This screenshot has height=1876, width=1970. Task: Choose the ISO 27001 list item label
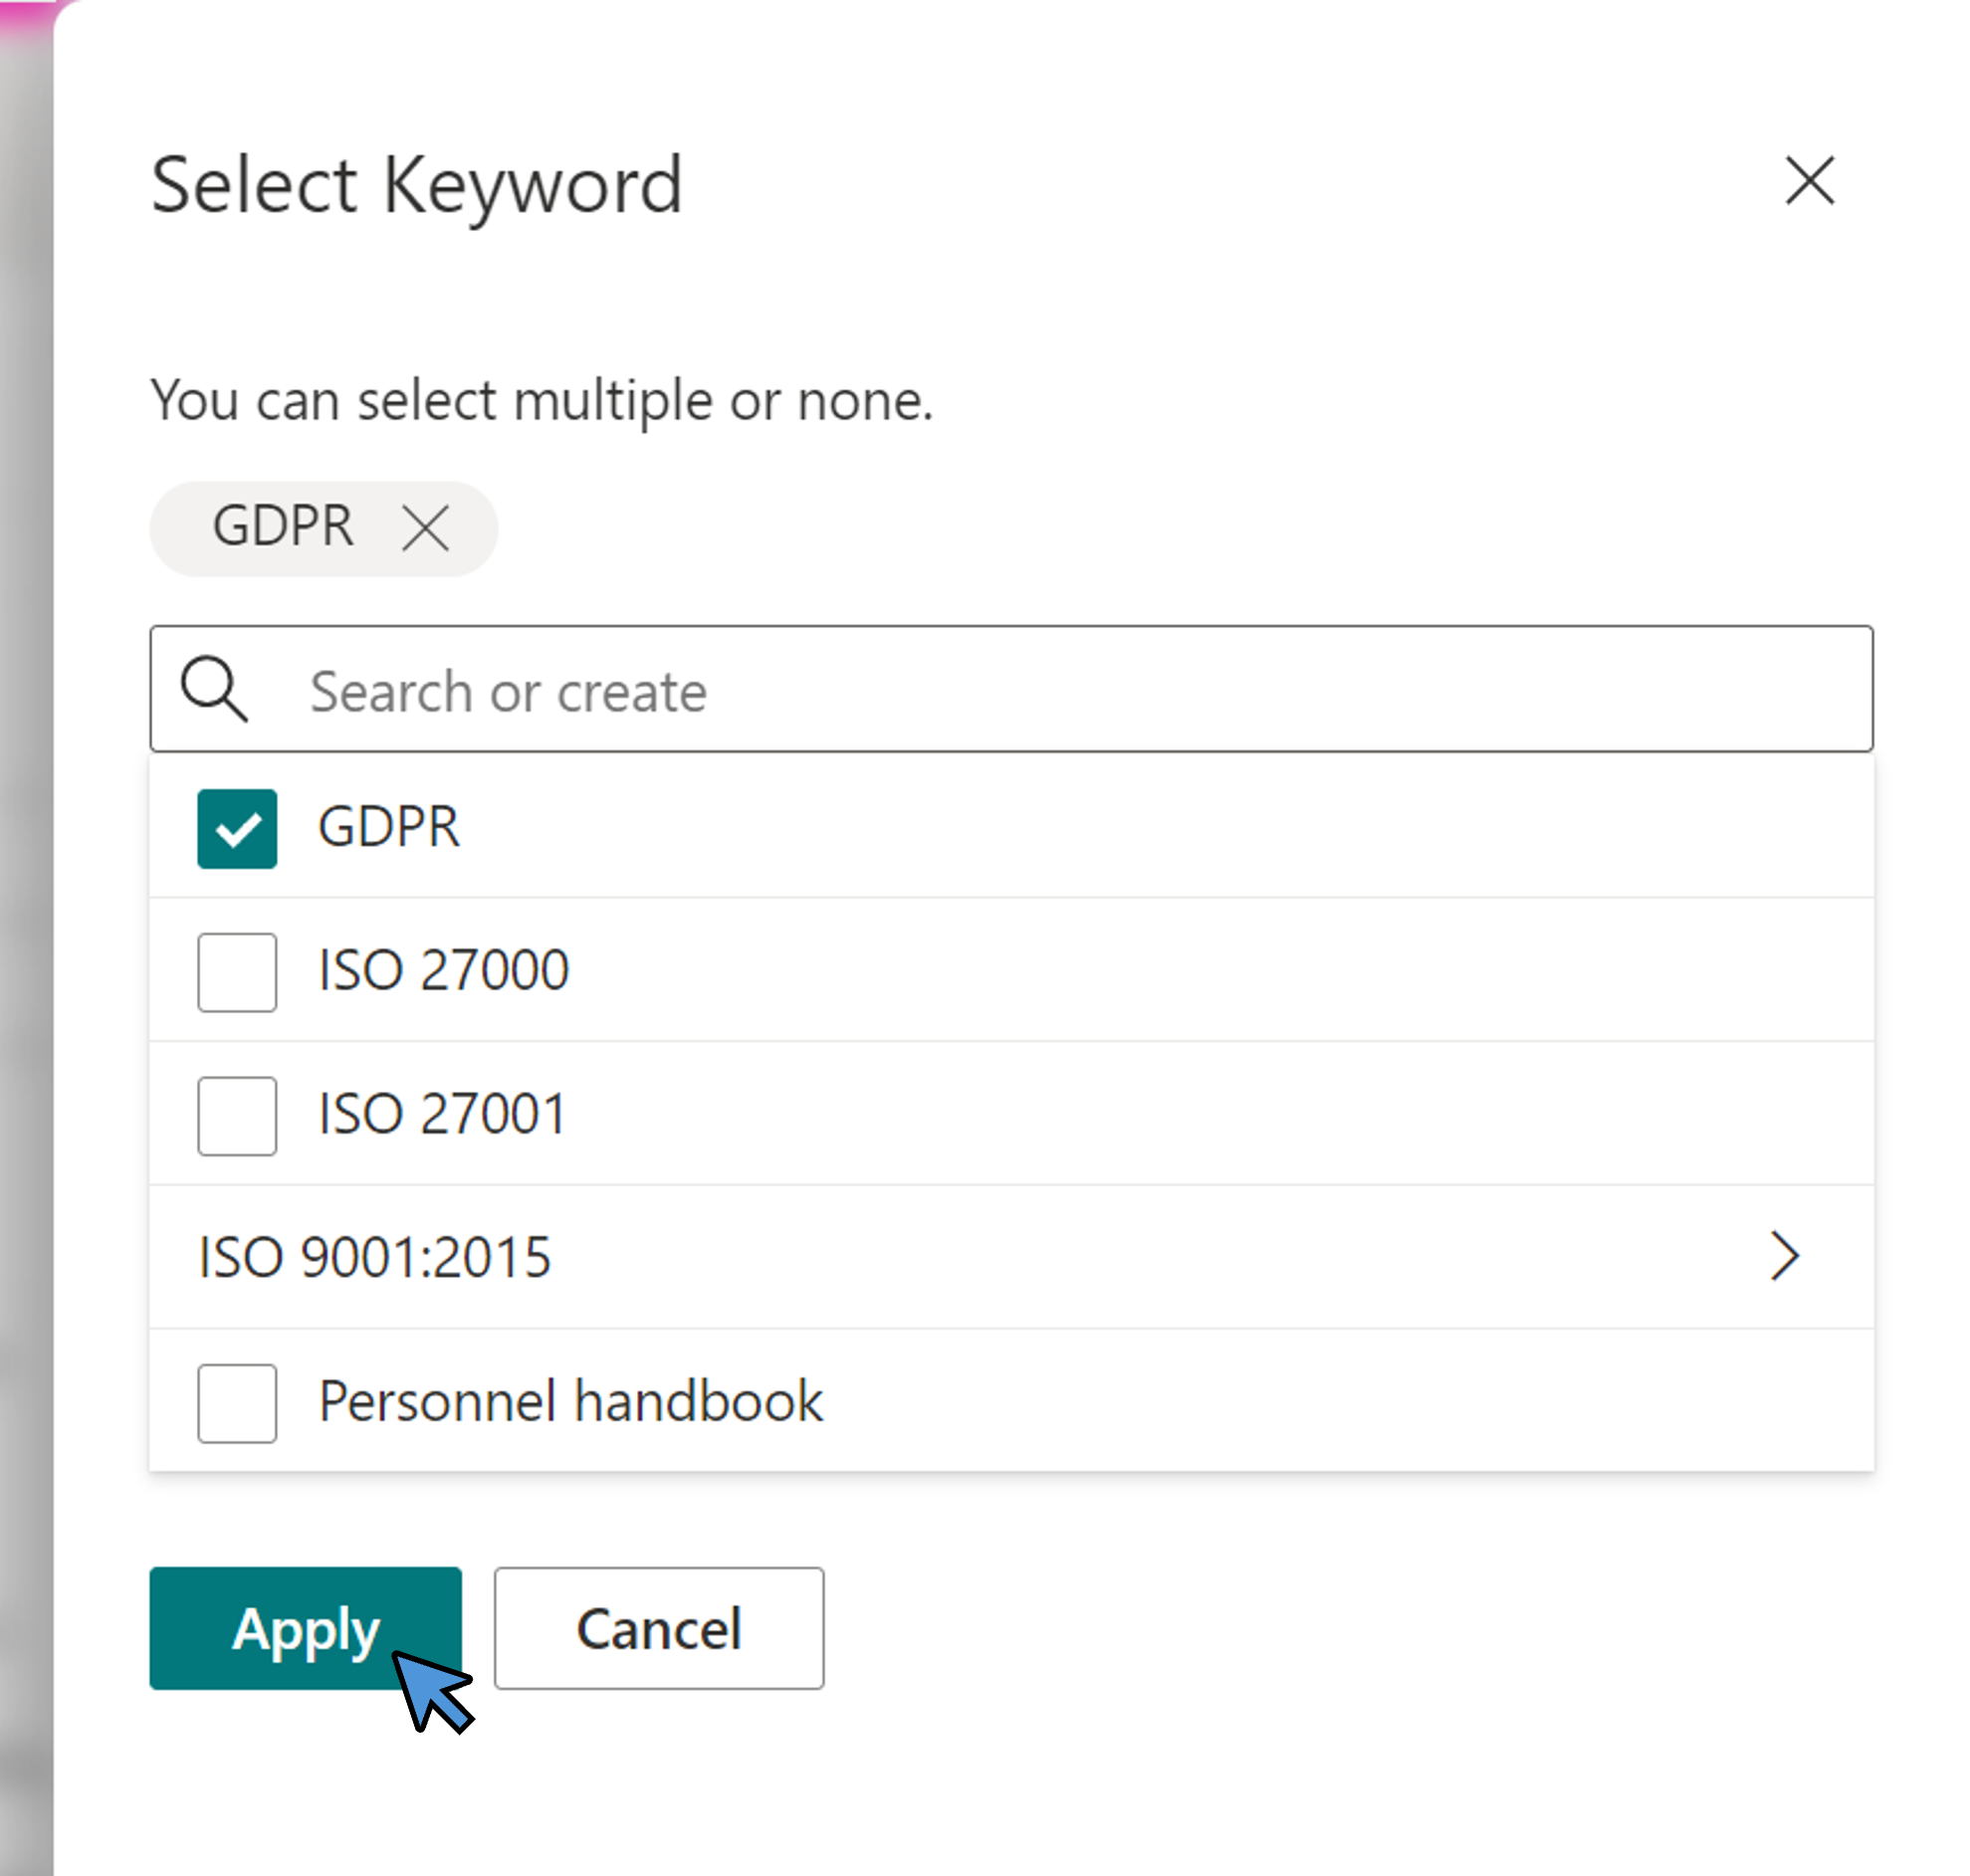tap(442, 1114)
